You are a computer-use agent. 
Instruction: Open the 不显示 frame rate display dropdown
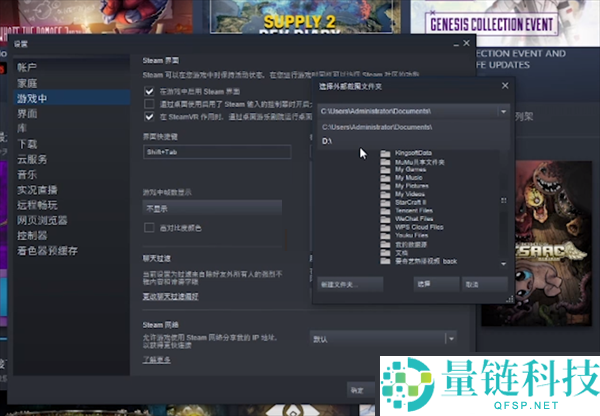pyautogui.click(x=212, y=208)
